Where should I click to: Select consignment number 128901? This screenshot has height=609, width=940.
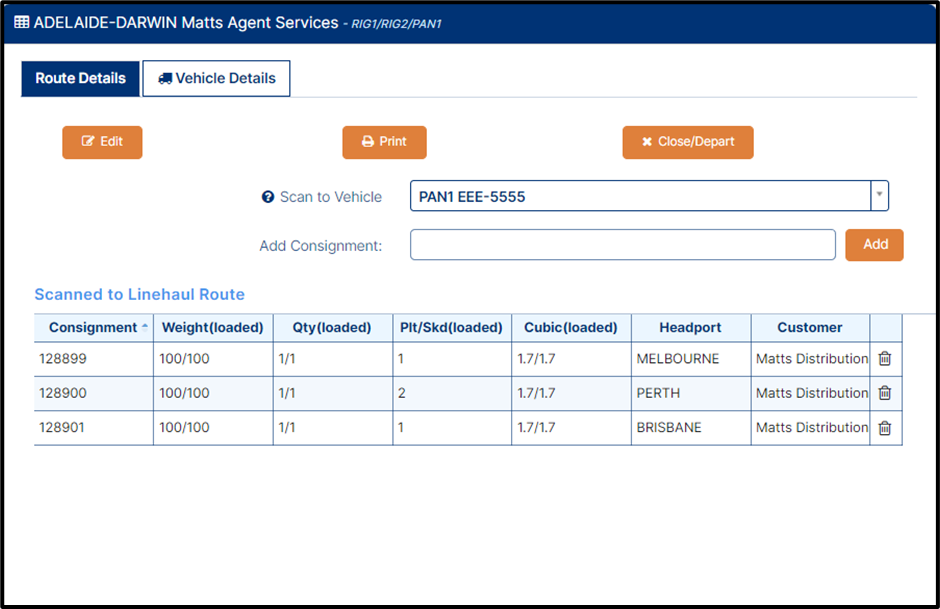pos(62,427)
